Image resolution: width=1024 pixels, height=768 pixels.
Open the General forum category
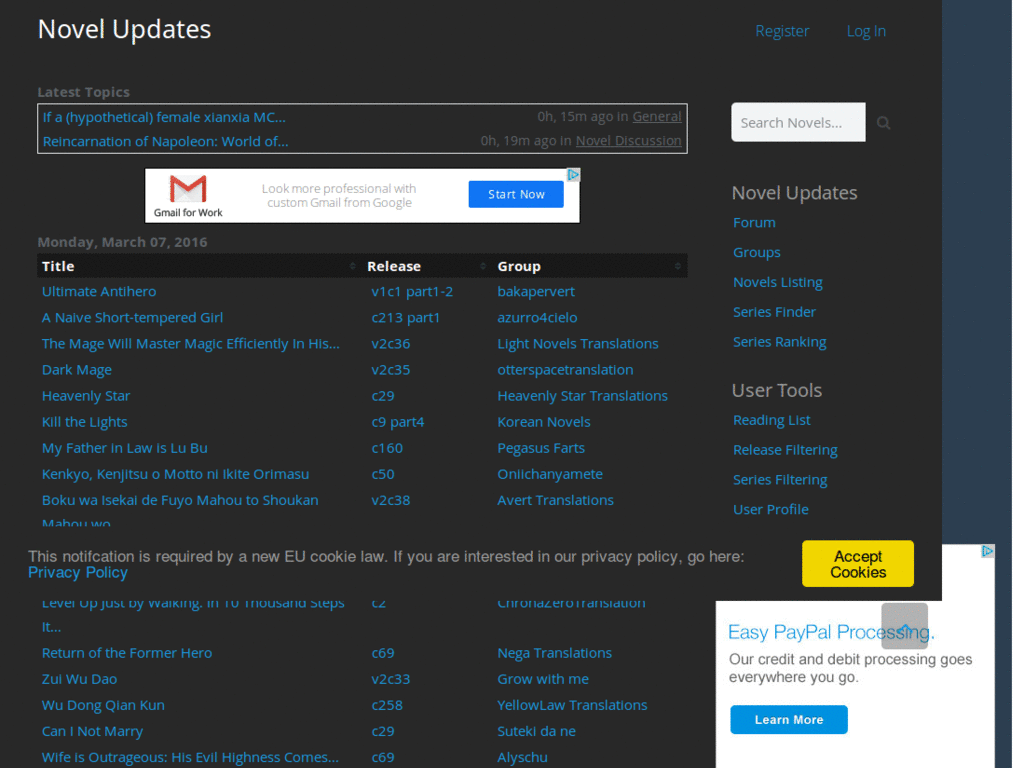click(657, 116)
